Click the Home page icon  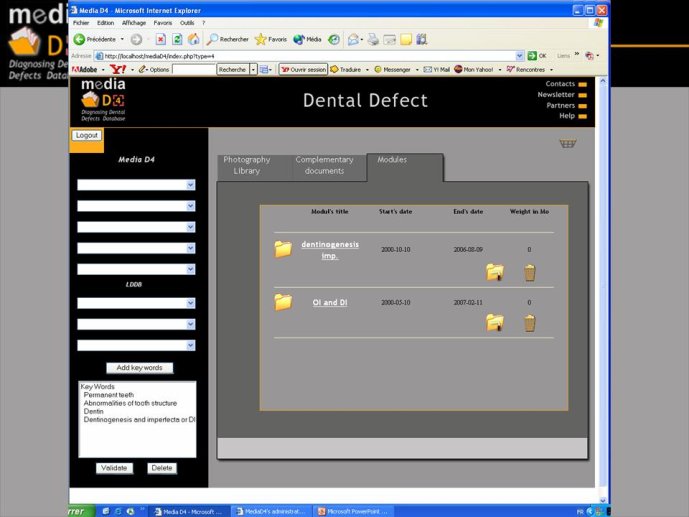(x=193, y=40)
